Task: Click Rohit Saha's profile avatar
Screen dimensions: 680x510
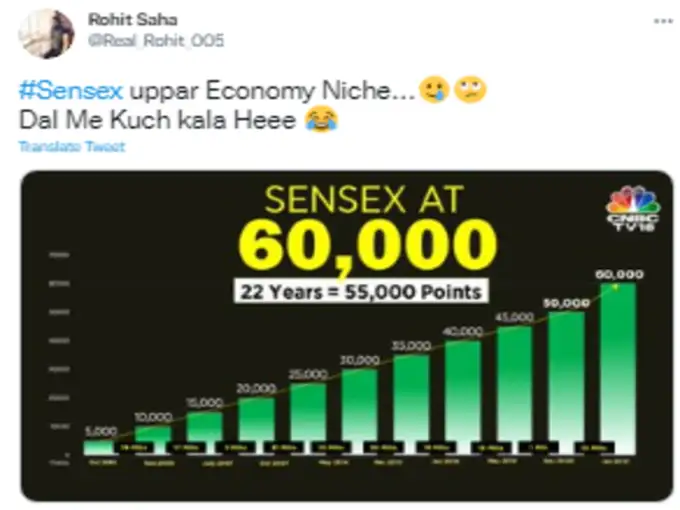Action: [46, 33]
